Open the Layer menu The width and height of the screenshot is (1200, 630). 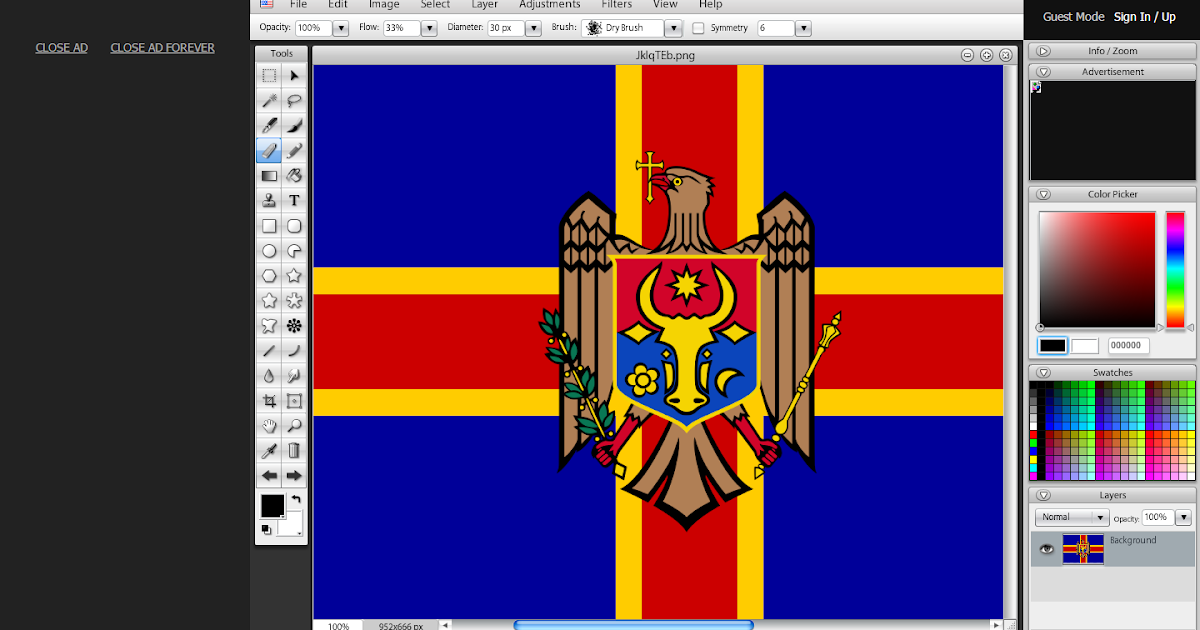pos(484,4)
